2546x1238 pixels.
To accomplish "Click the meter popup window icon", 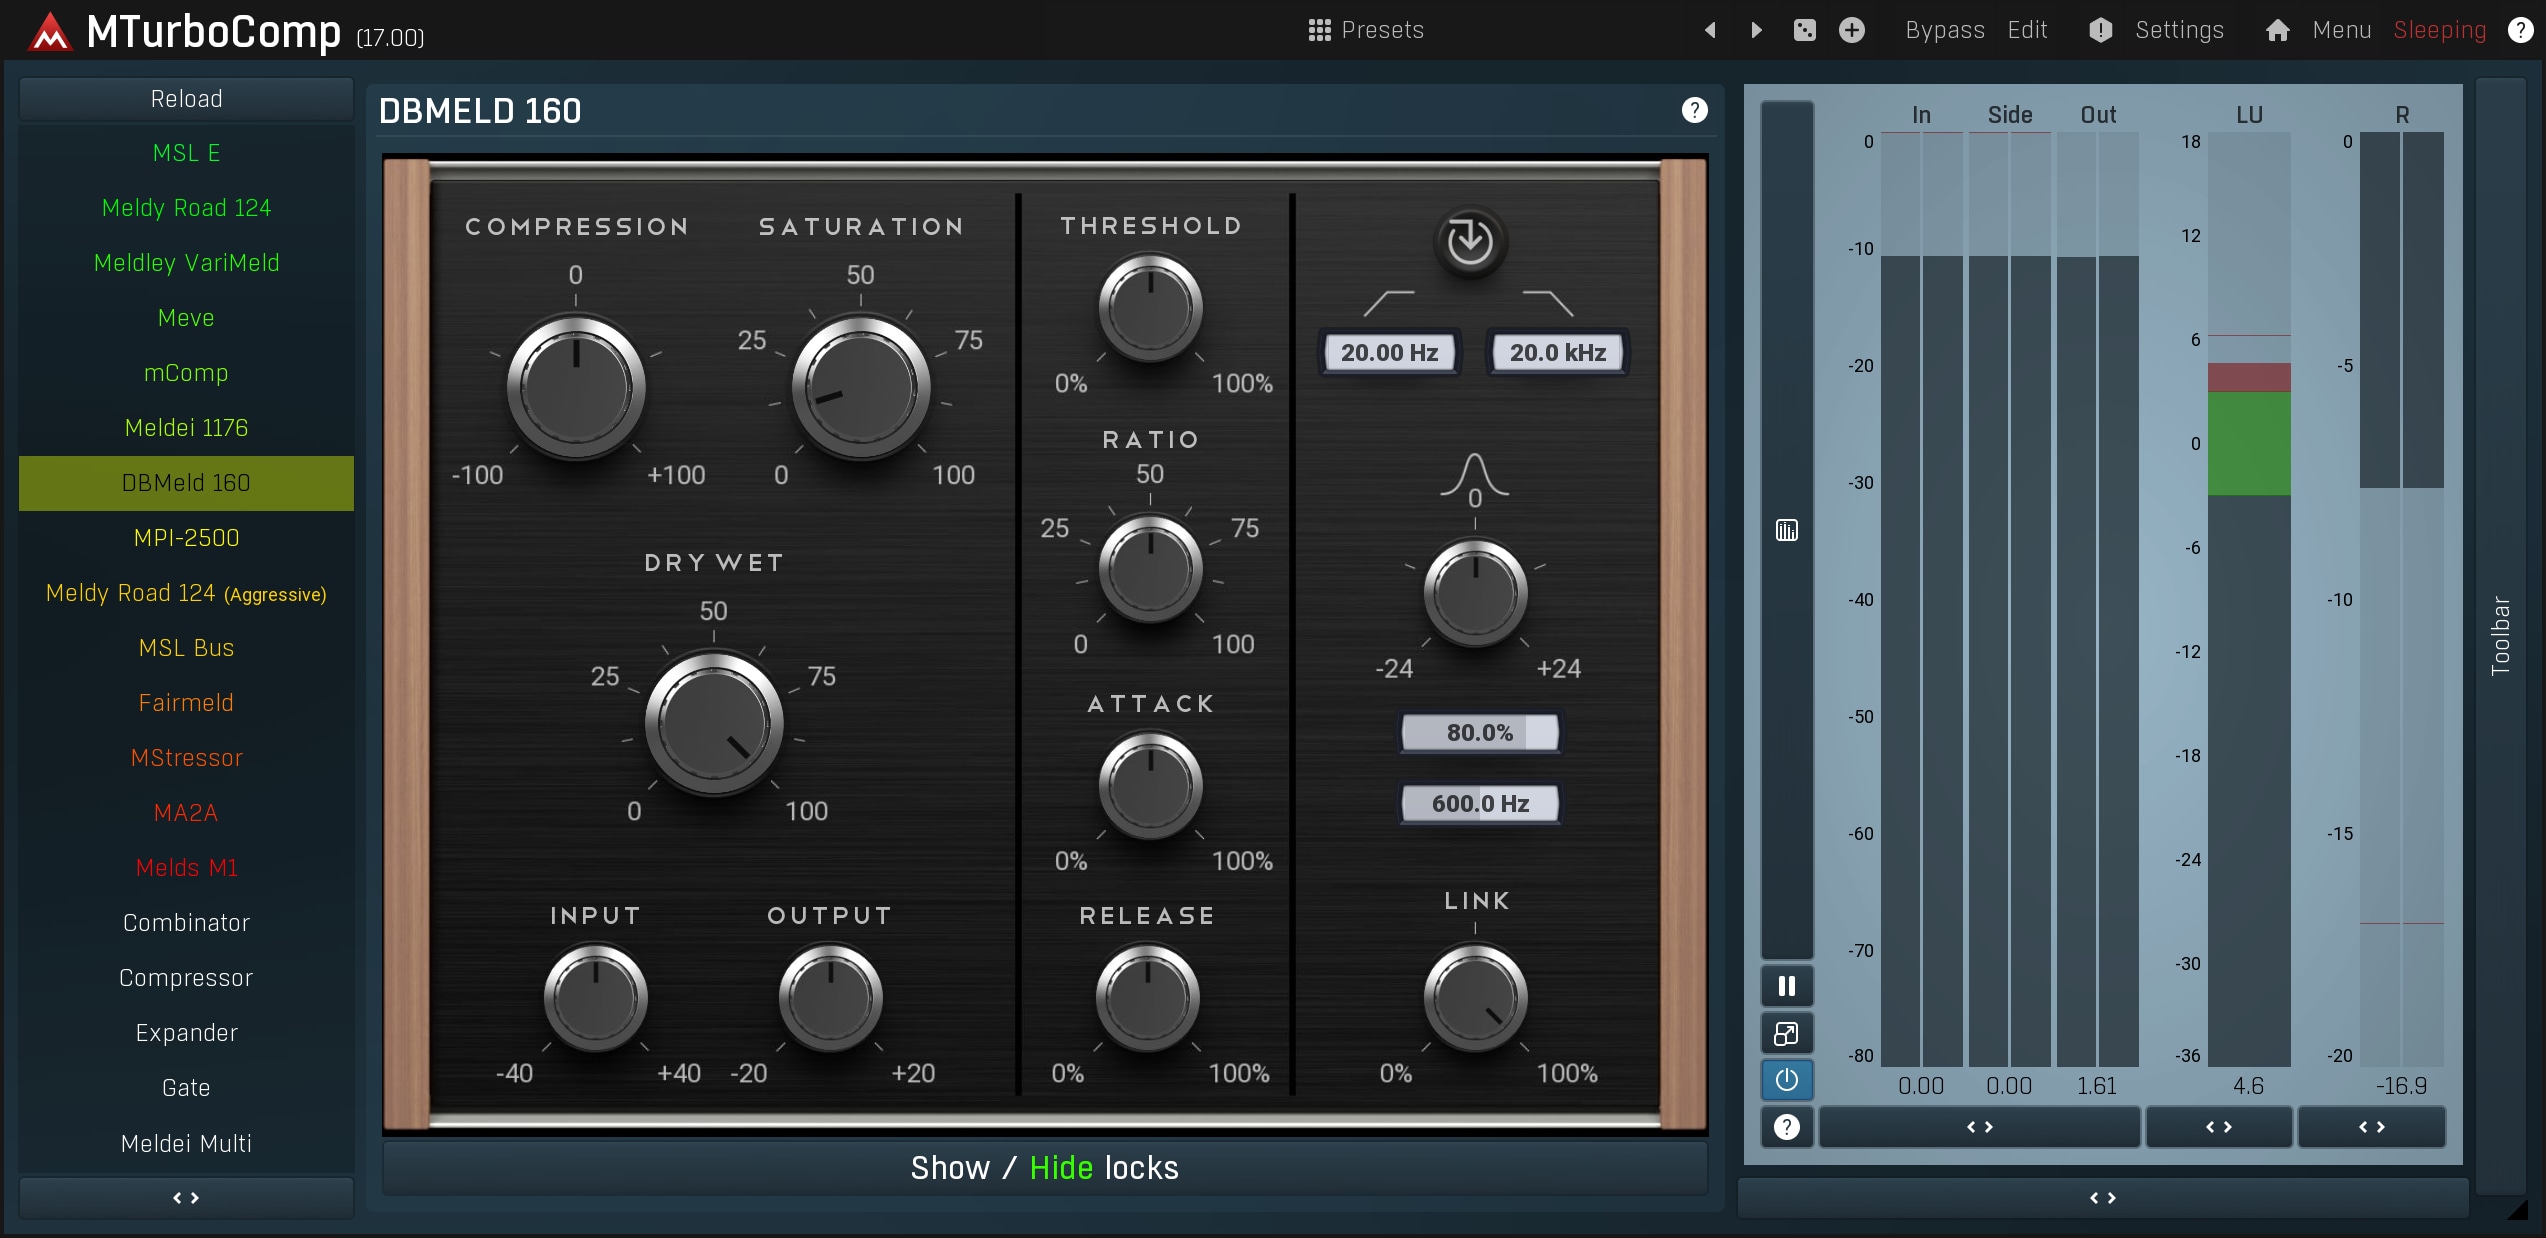I will tap(1787, 1033).
